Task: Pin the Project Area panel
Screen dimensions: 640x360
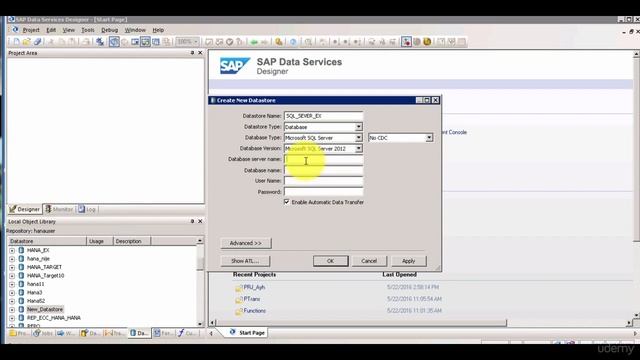Action: [192, 53]
